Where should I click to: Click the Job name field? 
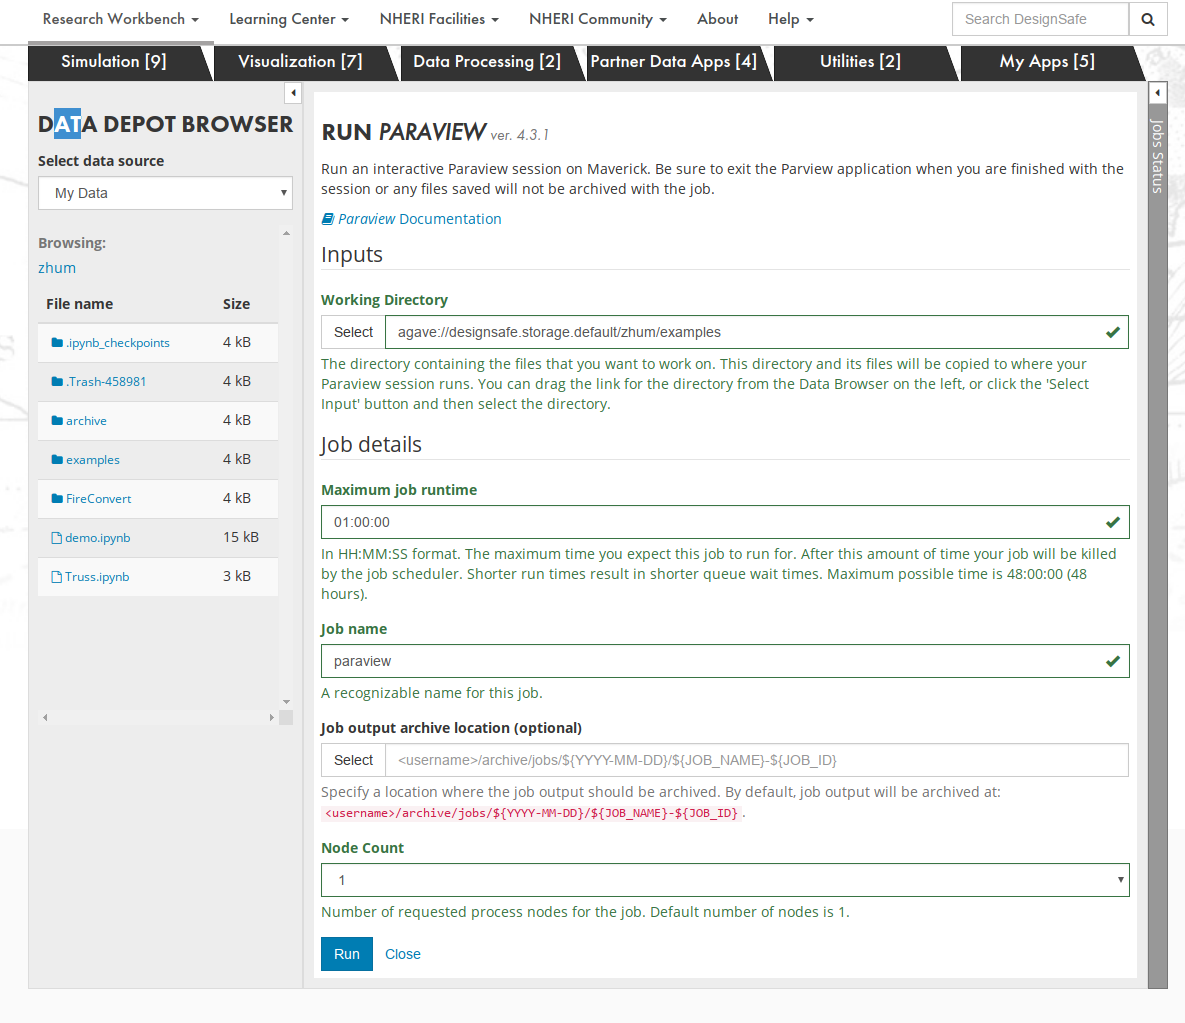point(725,661)
